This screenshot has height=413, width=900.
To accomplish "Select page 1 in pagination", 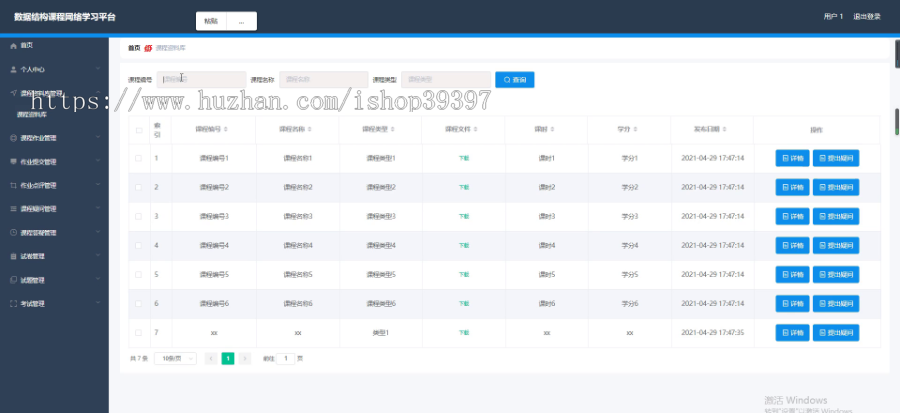I will 228,359.
